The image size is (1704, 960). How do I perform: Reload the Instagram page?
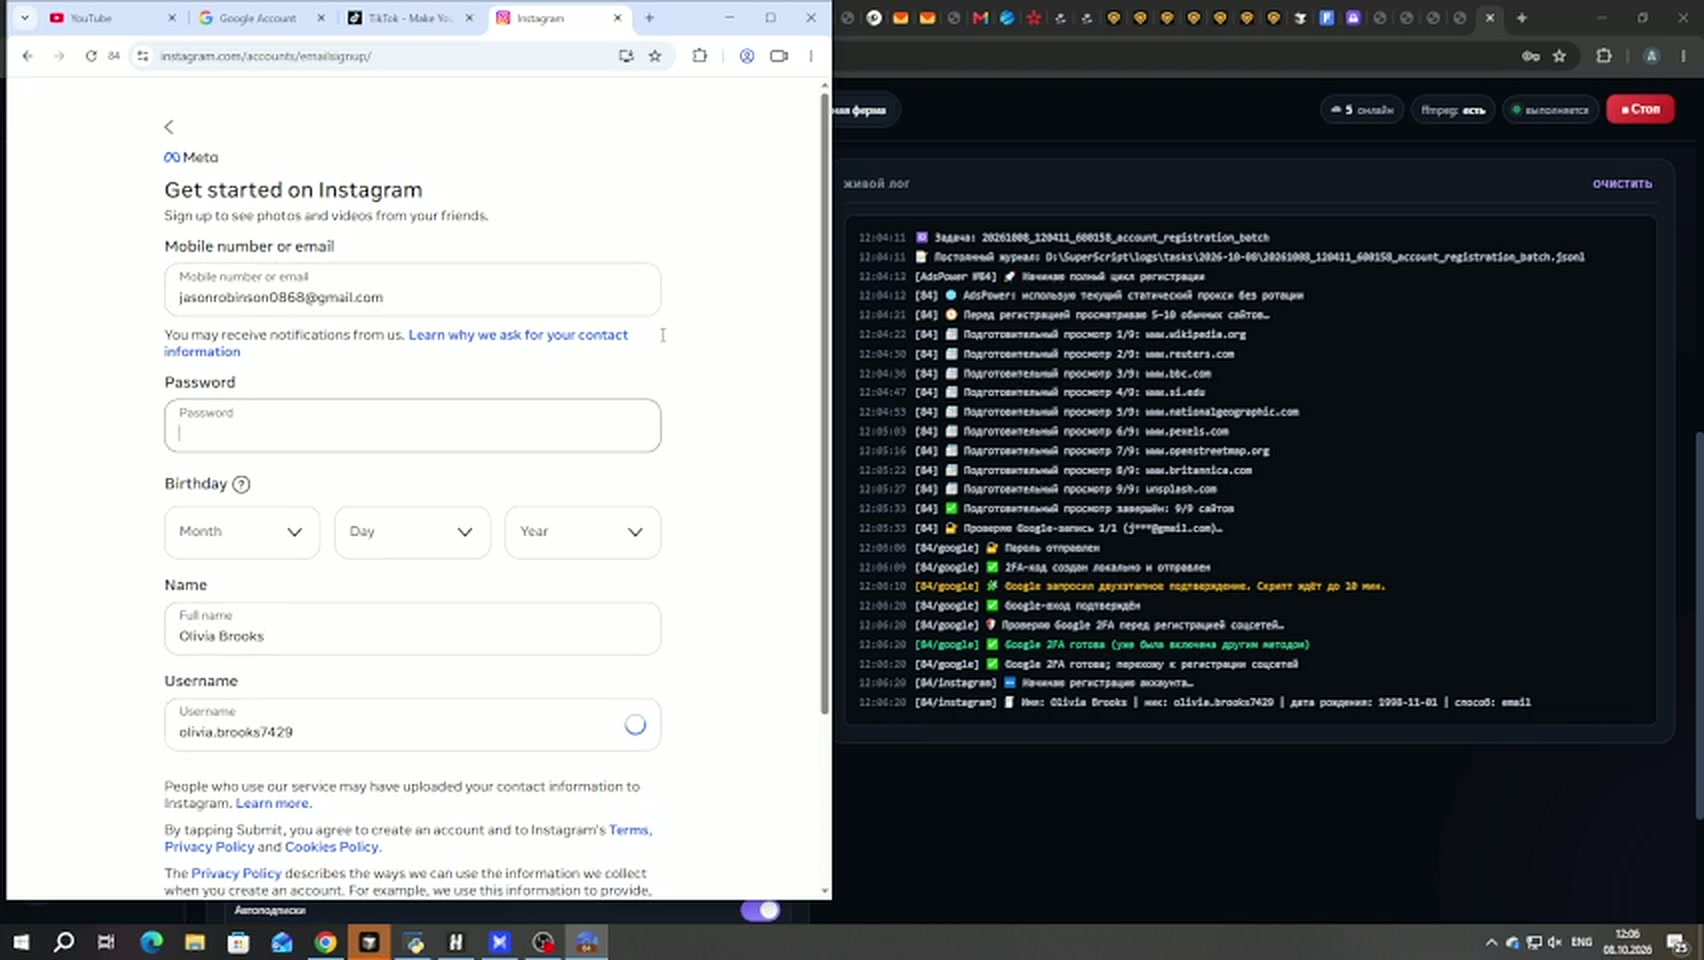click(x=91, y=56)
